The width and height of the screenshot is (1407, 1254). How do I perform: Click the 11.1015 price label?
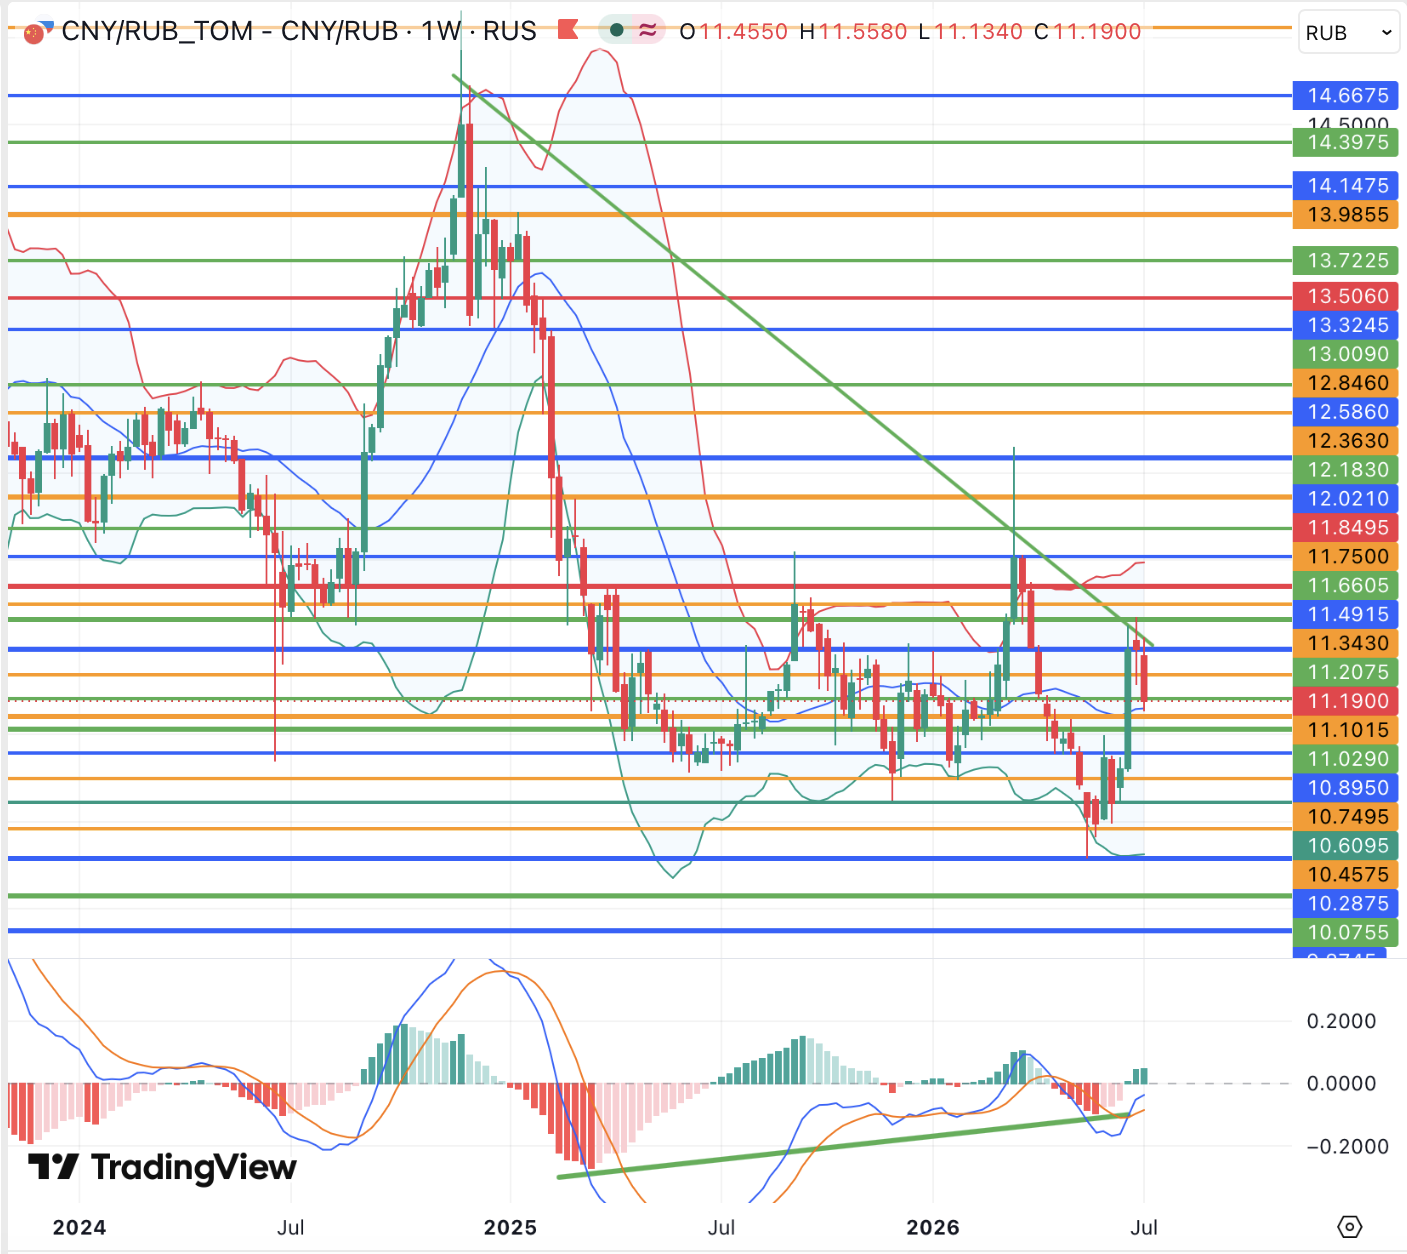point(1346,731)
